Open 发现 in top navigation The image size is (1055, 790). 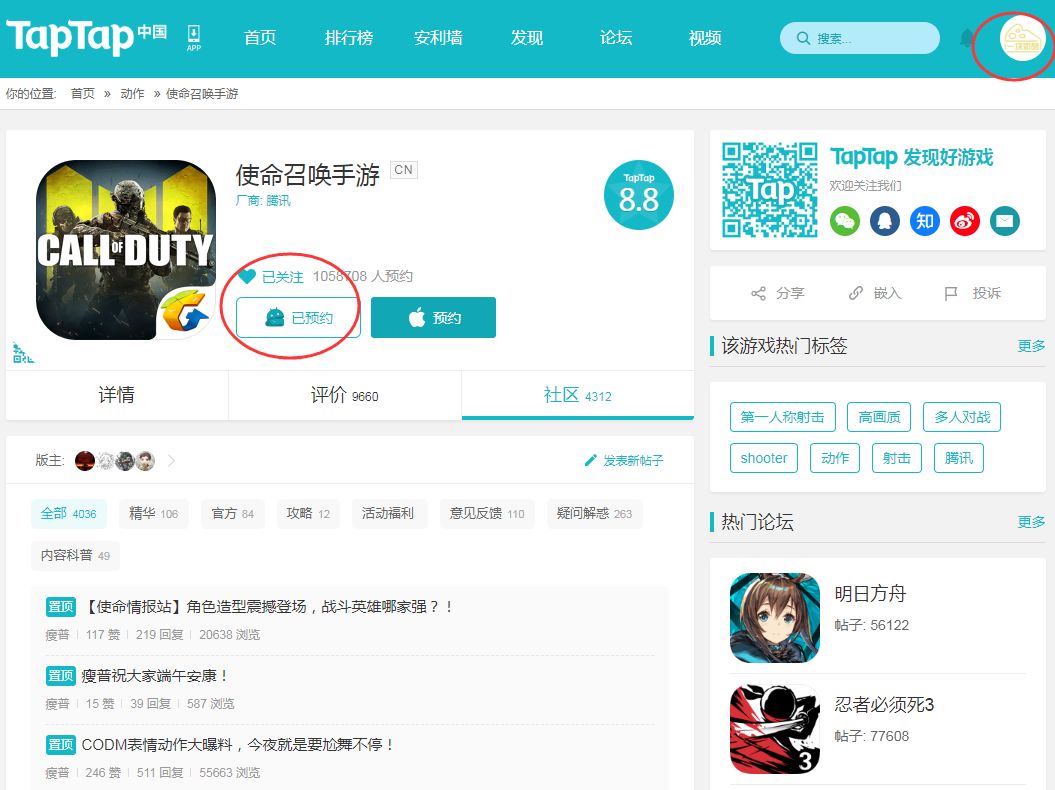[527, 38]
